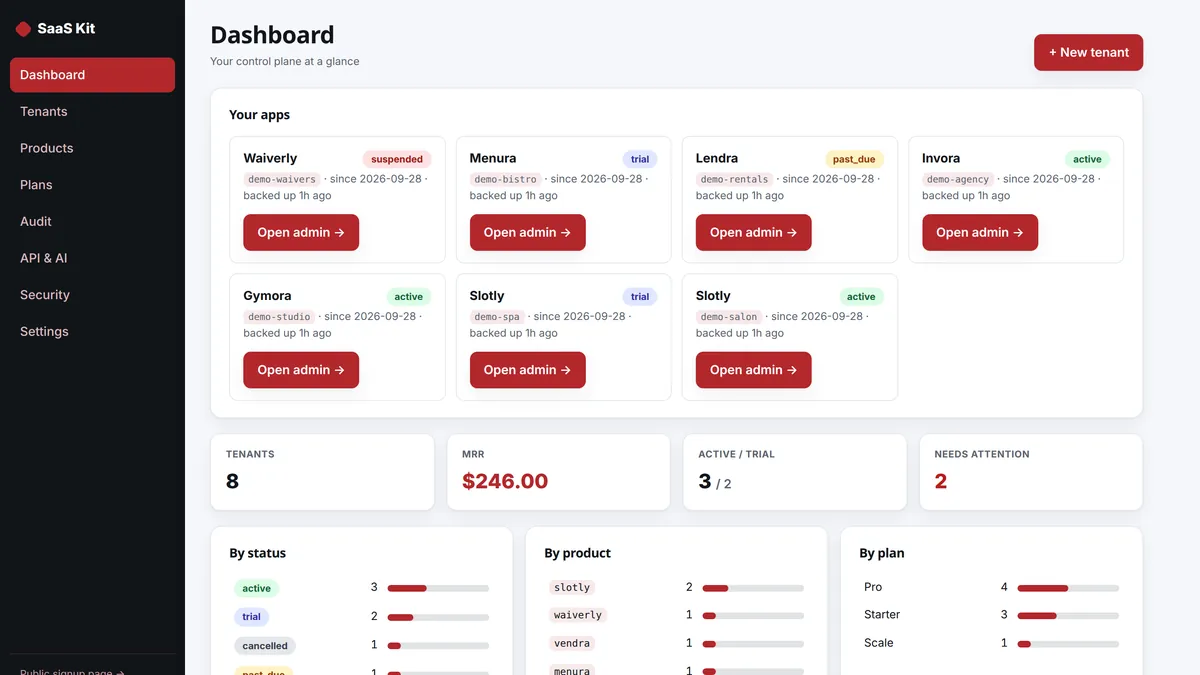Click the SaaS Kit logo icon

pos(23,29)
